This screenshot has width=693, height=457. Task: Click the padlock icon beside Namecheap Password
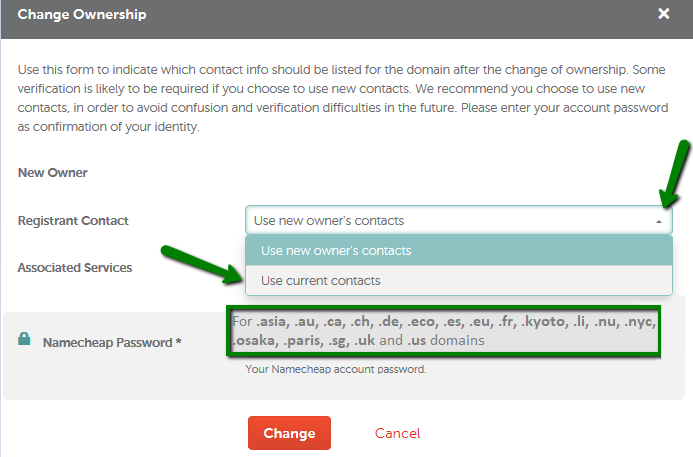click(24, 339)
